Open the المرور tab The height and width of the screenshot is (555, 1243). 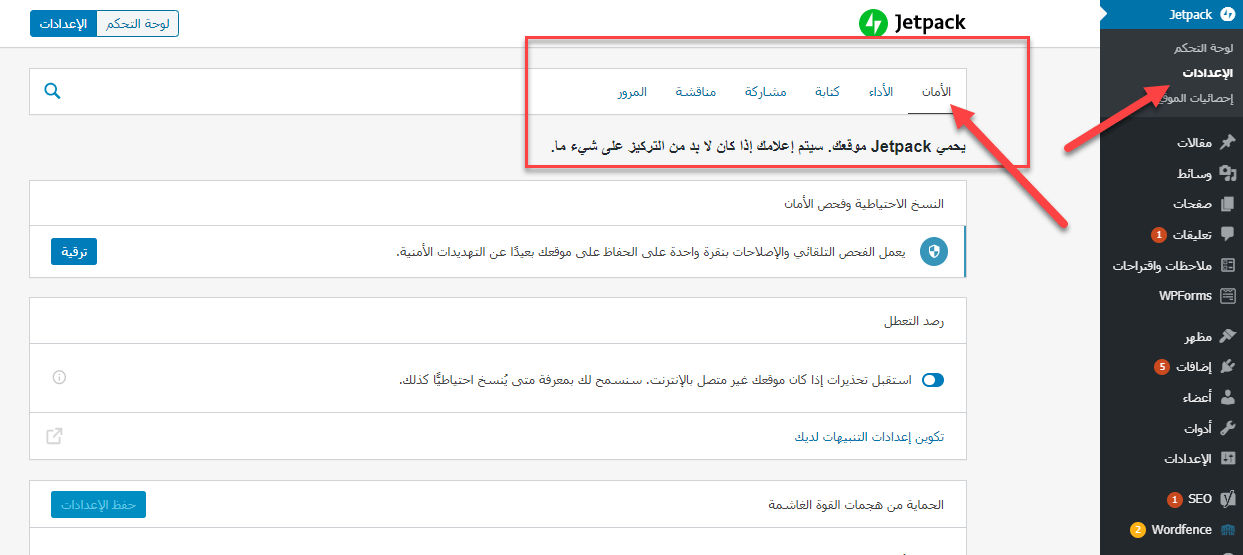[632, 92]
